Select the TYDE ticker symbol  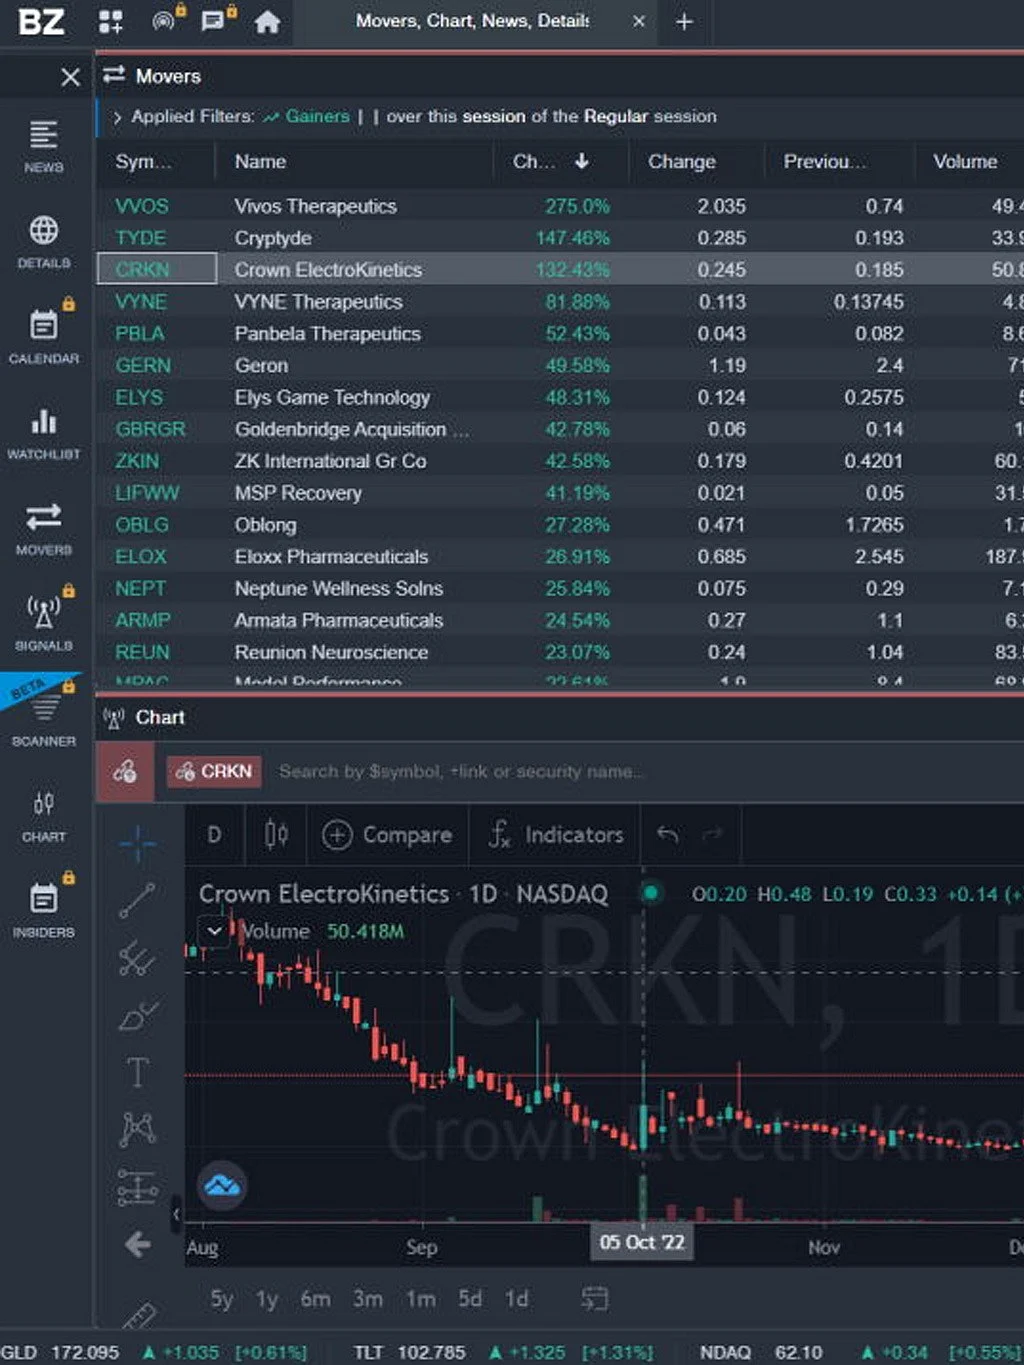pos(140,238)
